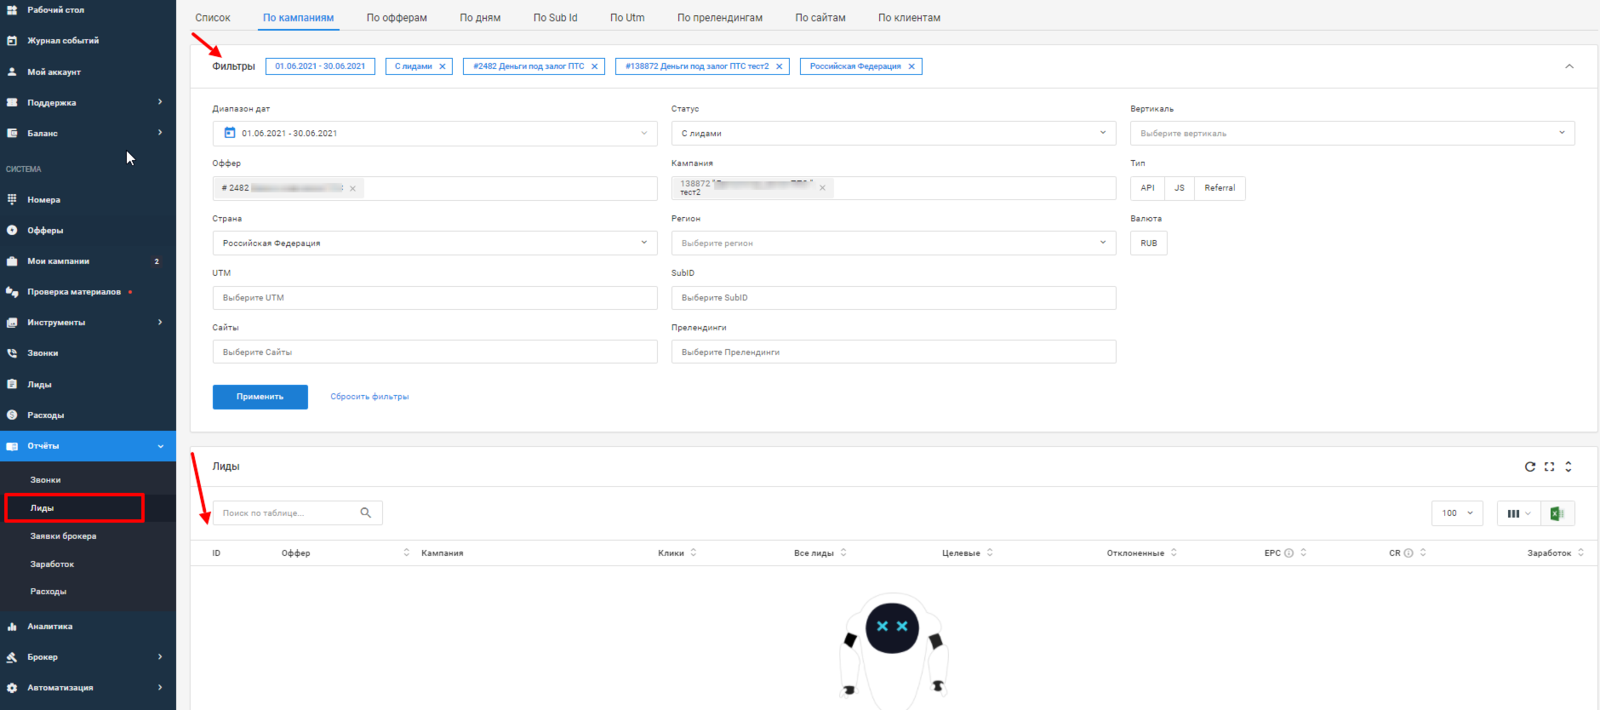
Task: Open the Вертикаль dropdown
Action: [1351, 133]
